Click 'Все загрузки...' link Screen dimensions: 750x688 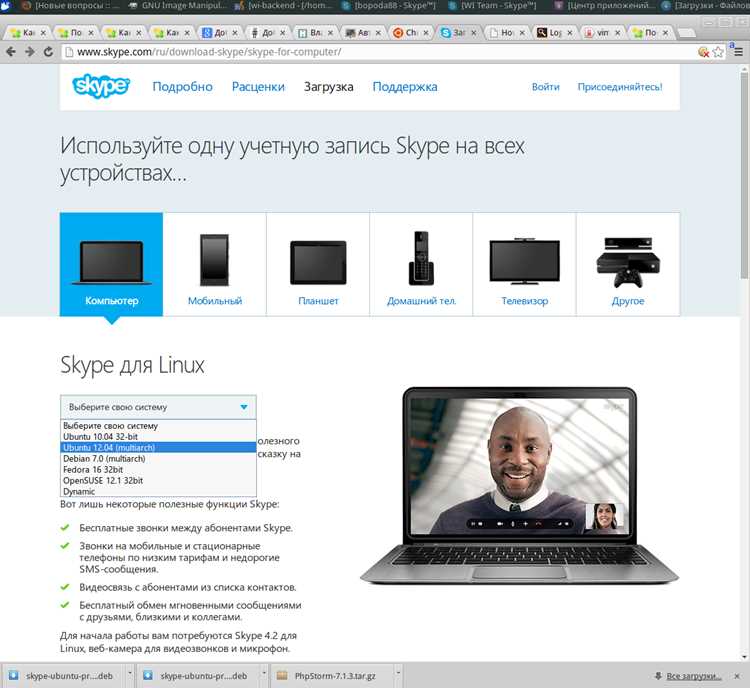(694, 676)
